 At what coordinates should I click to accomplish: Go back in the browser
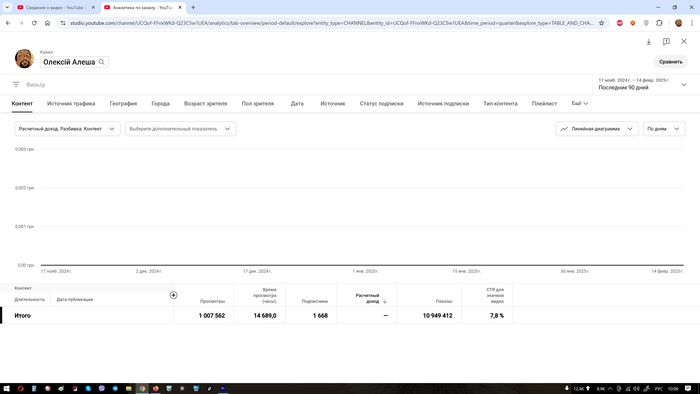(x=8, y=23)
